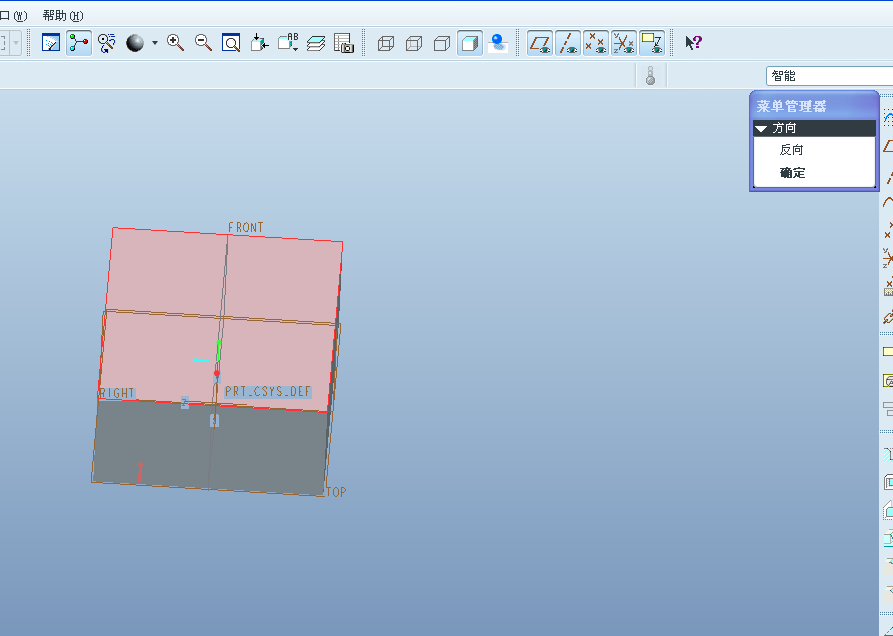Image resolution: width=893 pixels, height=636 pixels.
Task: Click the 菜单管理器 title bar
Action: tap(814, 106)
